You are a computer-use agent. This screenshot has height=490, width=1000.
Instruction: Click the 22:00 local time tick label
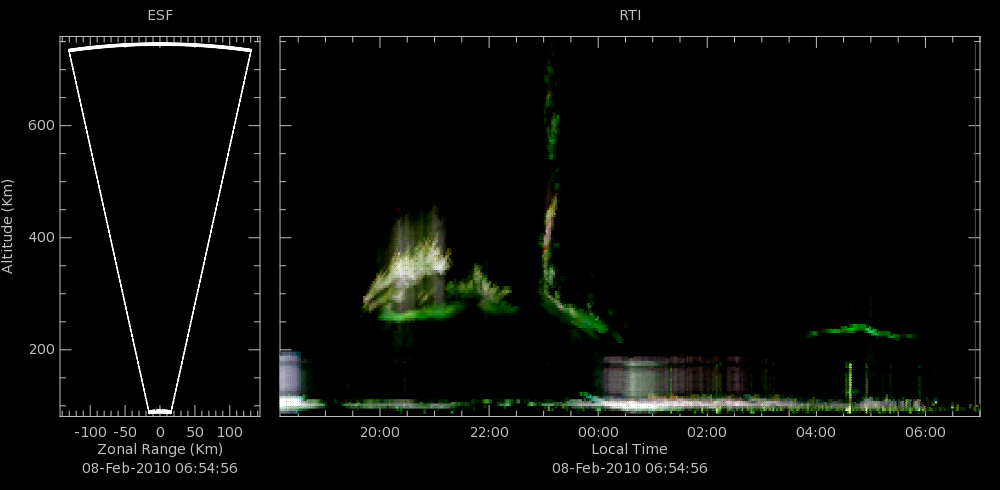tap(489, 432)
